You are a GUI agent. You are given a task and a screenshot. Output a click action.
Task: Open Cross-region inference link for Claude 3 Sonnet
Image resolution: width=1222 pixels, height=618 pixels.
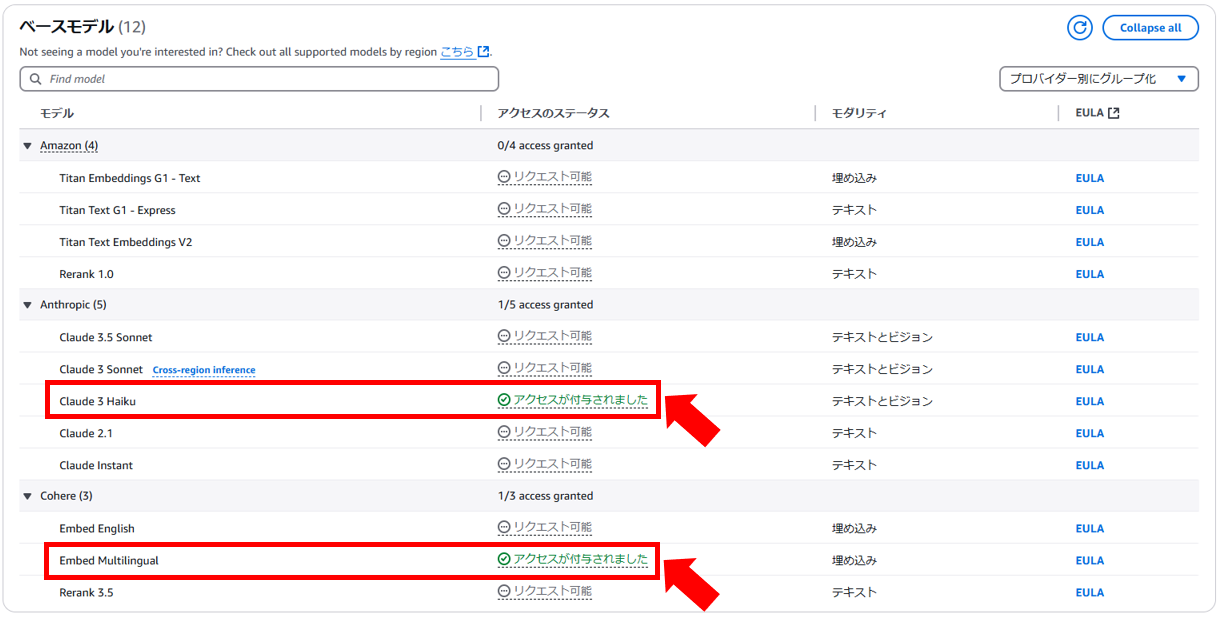[x=204, y=370]
